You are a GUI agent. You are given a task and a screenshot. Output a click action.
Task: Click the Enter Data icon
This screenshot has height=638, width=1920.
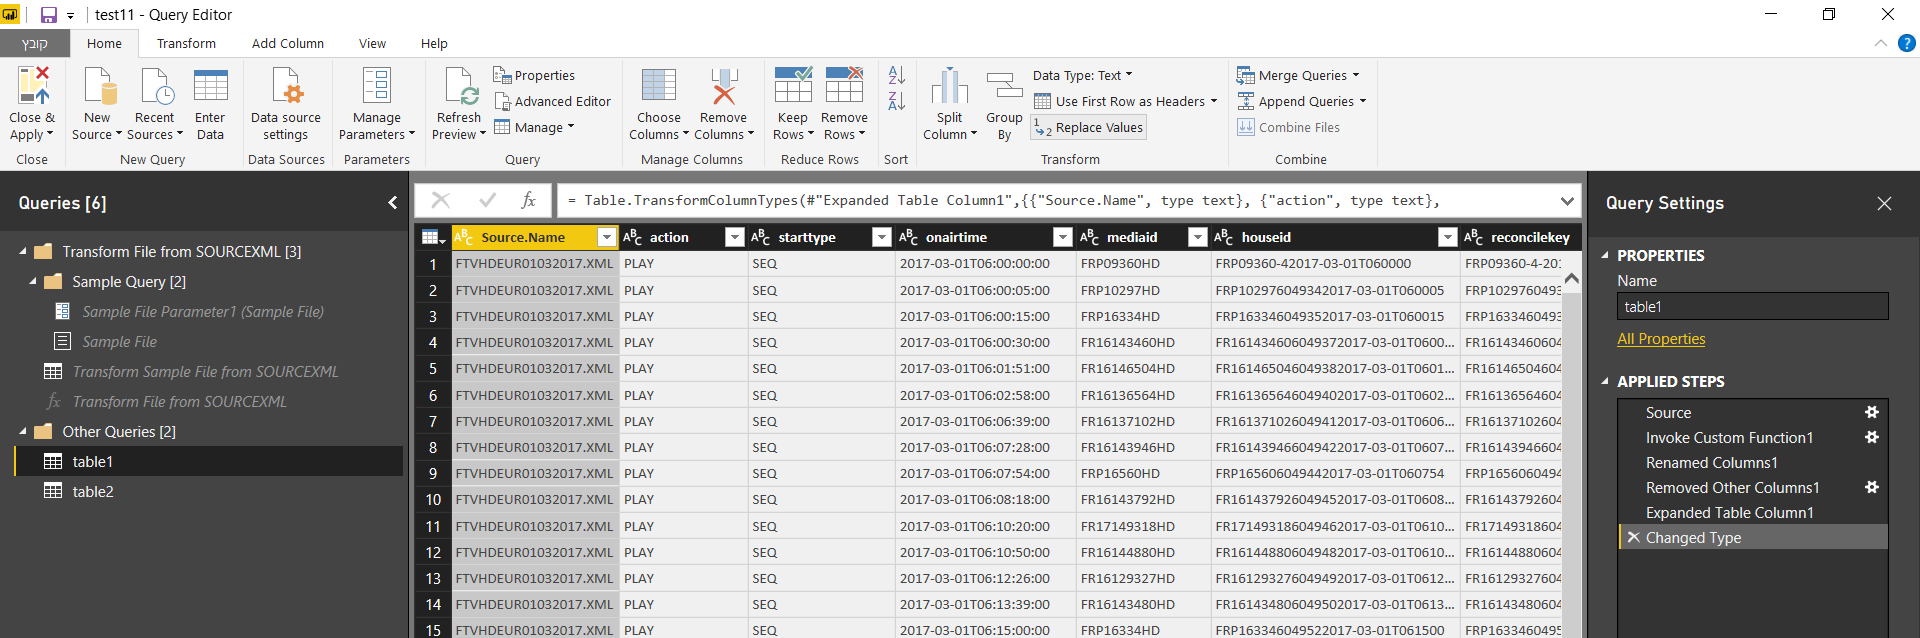[x=210, y=86]
